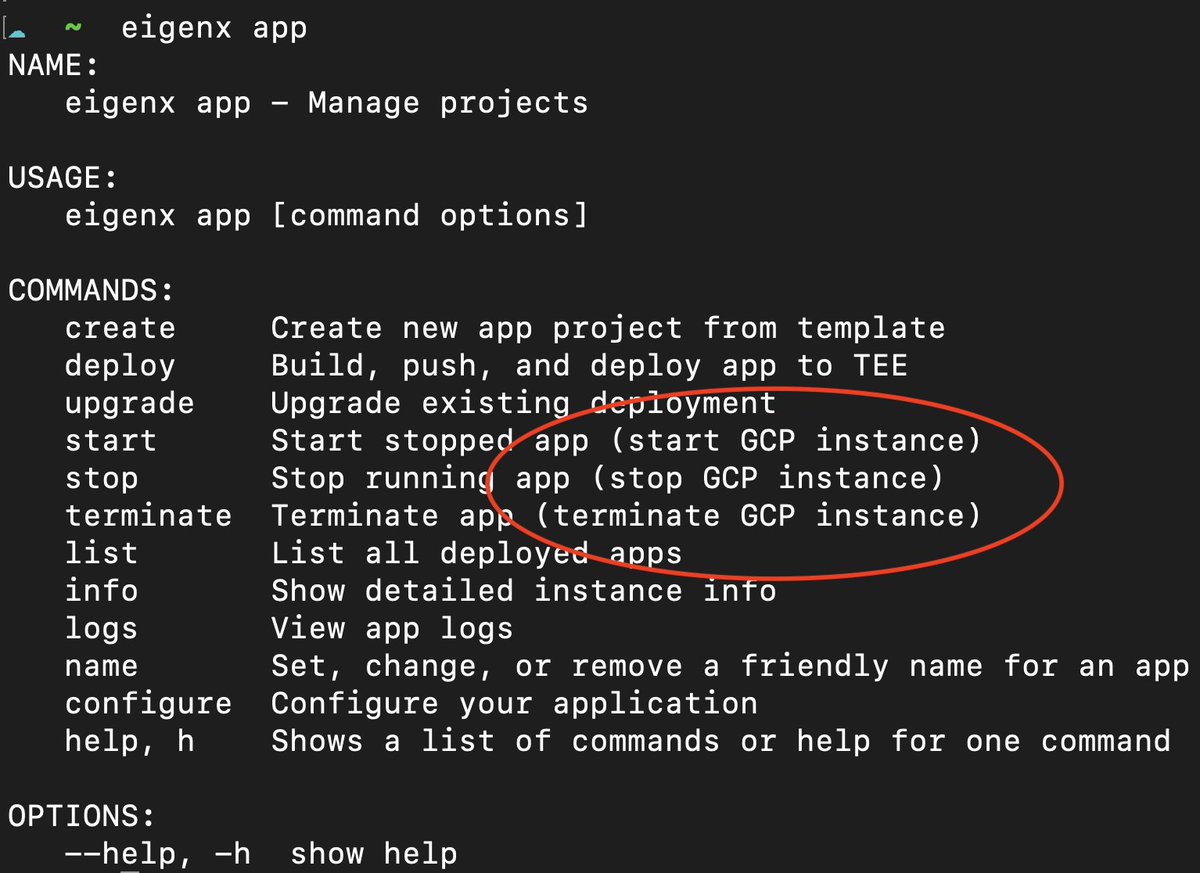The width and height of the screenshot is (1200, 873).
Task: Select the 'OPTIONS:' heading
Action: [x=82, y=816]
